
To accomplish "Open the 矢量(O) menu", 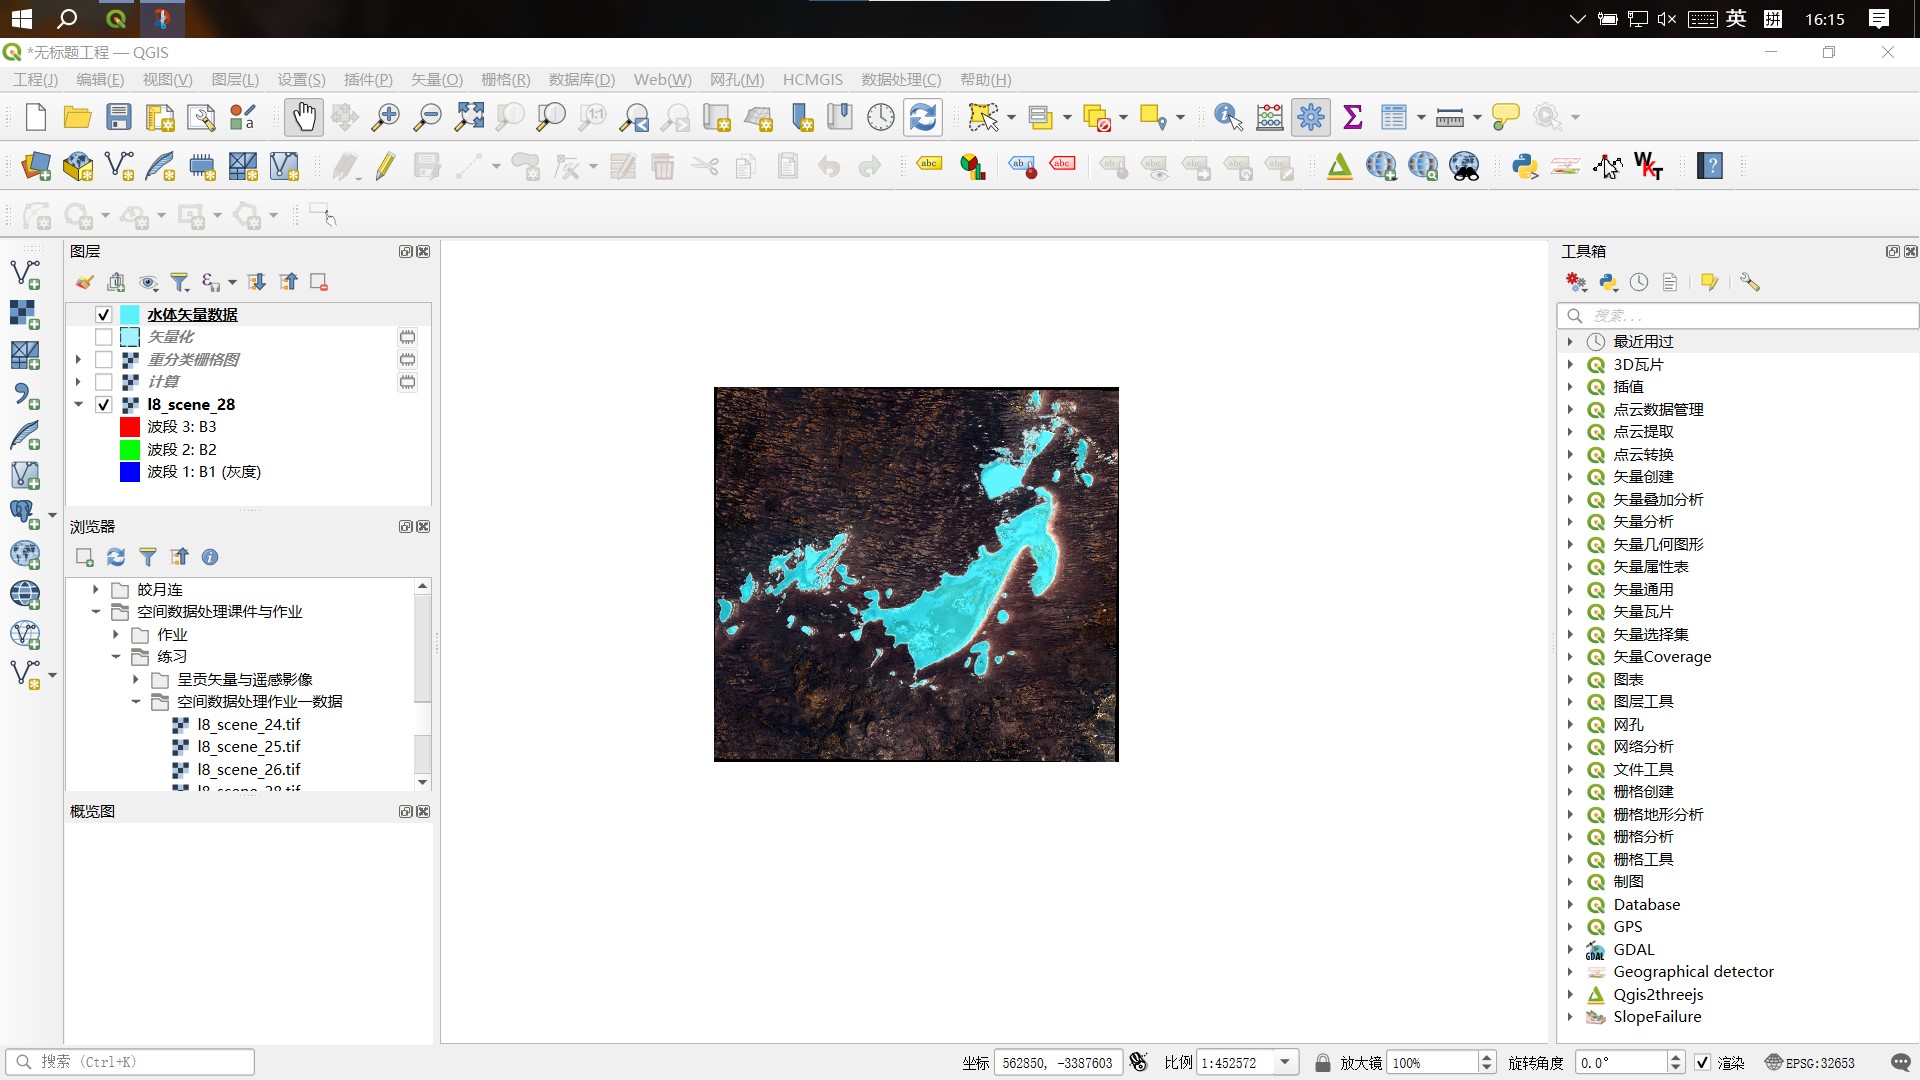I will point(437,80).
